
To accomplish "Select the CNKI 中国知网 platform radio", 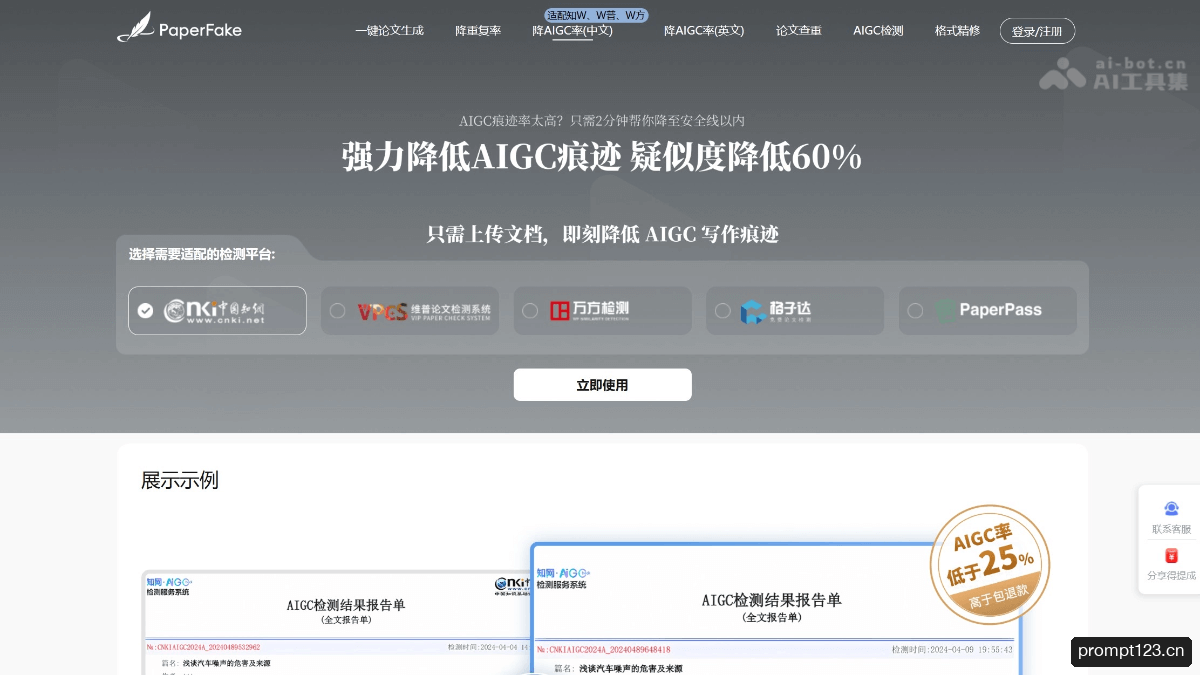I will pos(146,311).
